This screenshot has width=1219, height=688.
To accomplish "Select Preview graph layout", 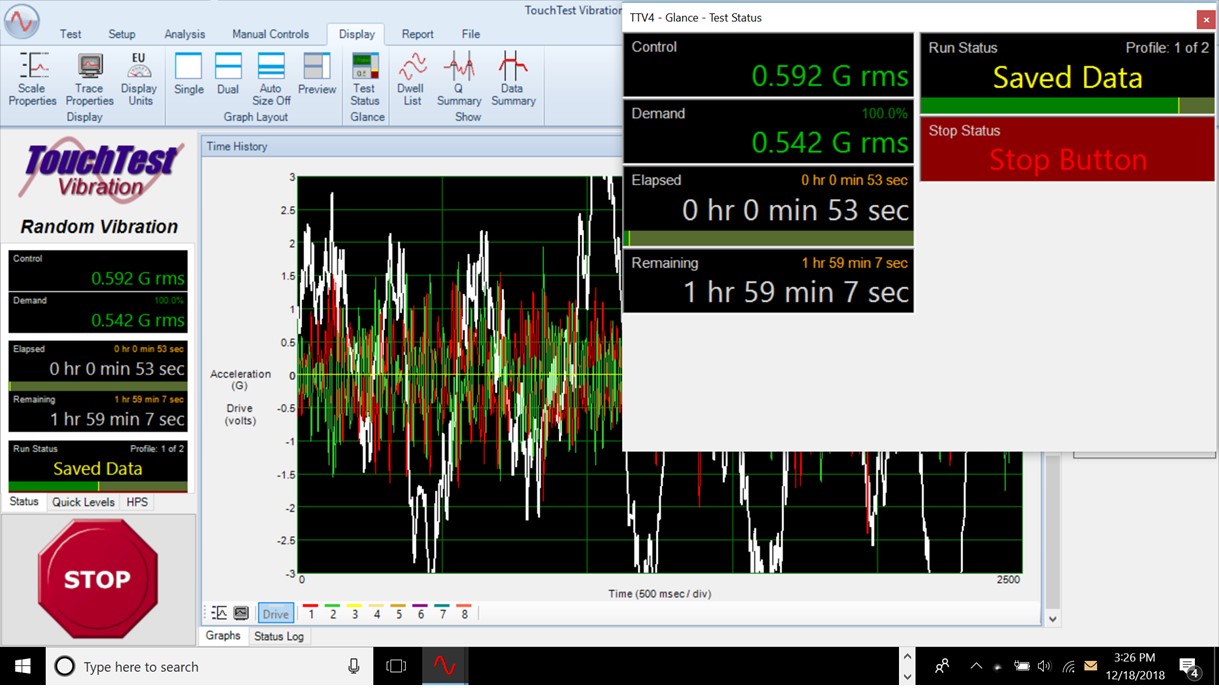I will (317, 75).
